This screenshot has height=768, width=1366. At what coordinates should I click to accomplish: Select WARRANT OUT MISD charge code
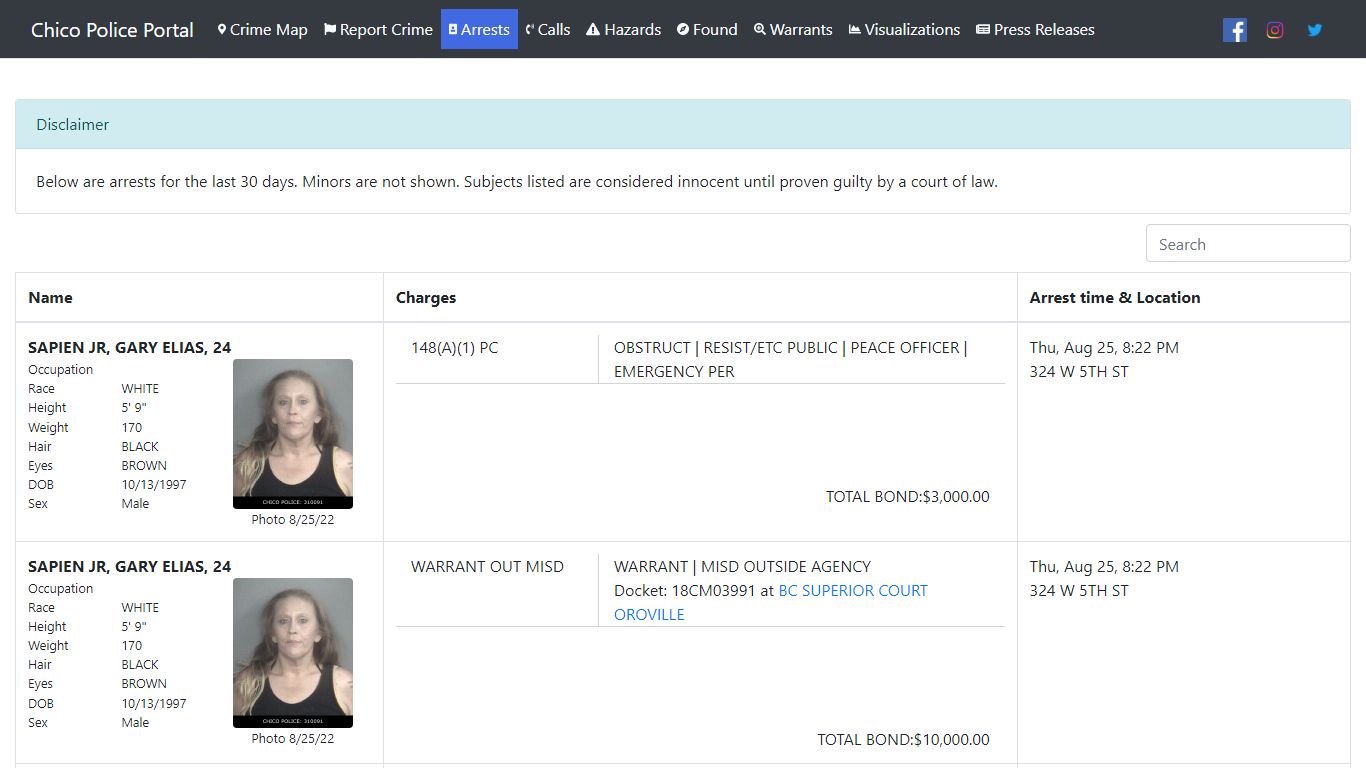[487, 566]
